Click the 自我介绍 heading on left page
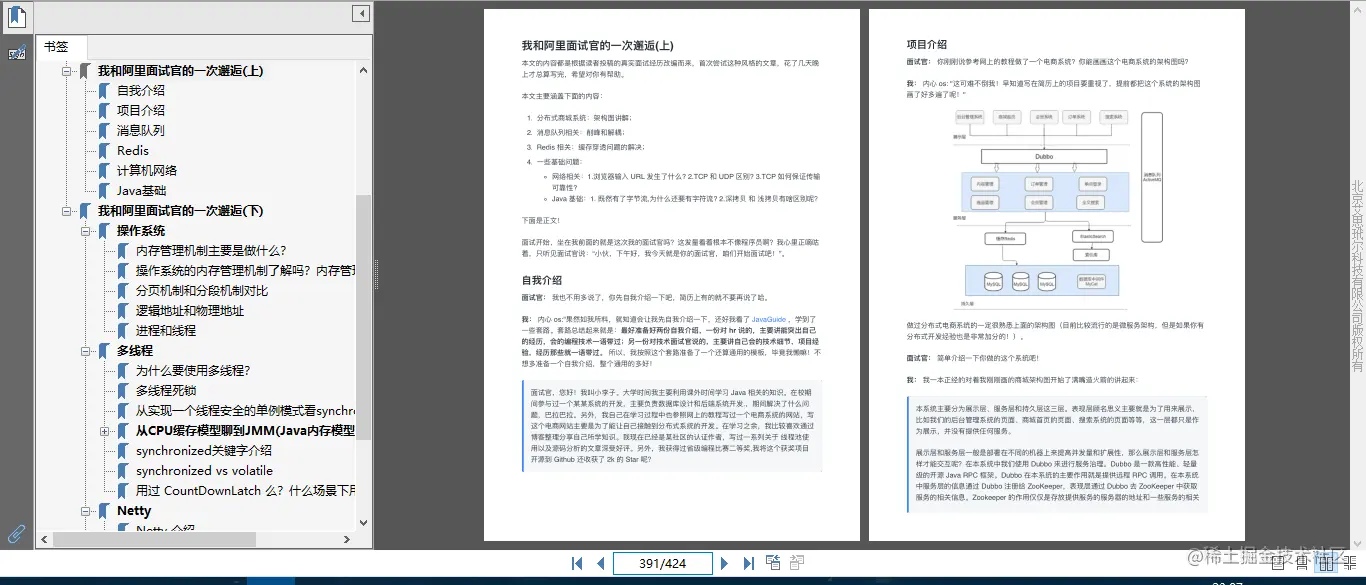The width and height of the screenshot is (1366, 585). (x=541, y=280)
